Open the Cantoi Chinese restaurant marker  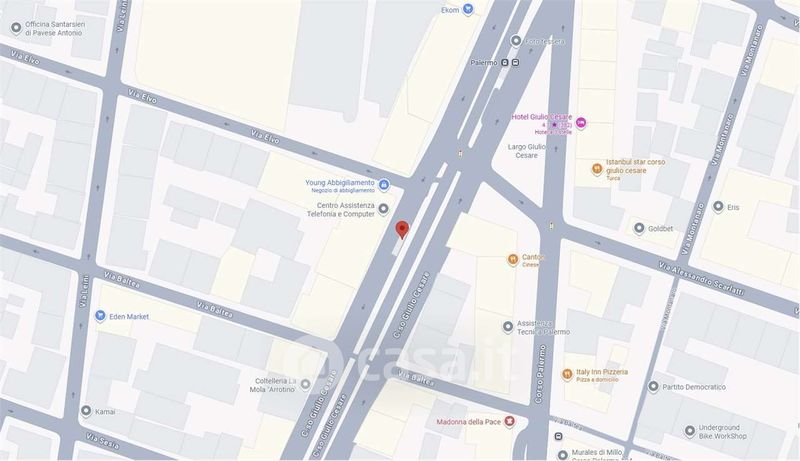pyautogui.click(x=513, y=260)
